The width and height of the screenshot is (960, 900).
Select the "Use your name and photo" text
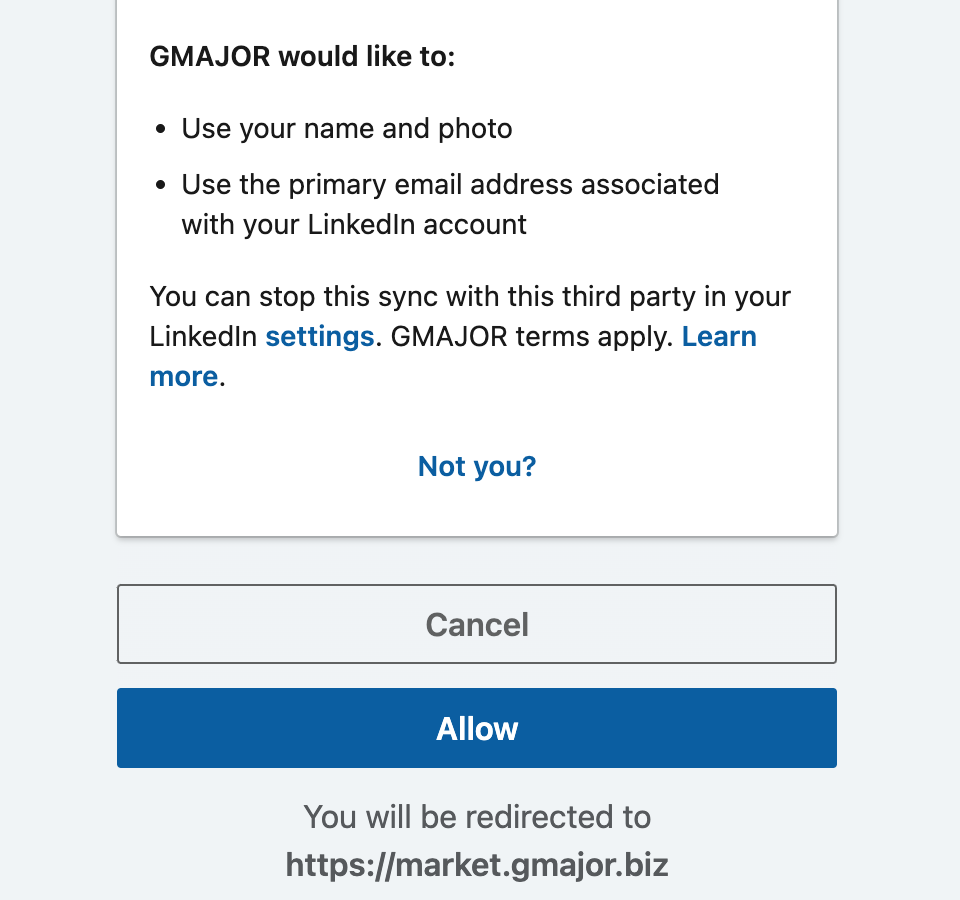[x=346, y=129]
